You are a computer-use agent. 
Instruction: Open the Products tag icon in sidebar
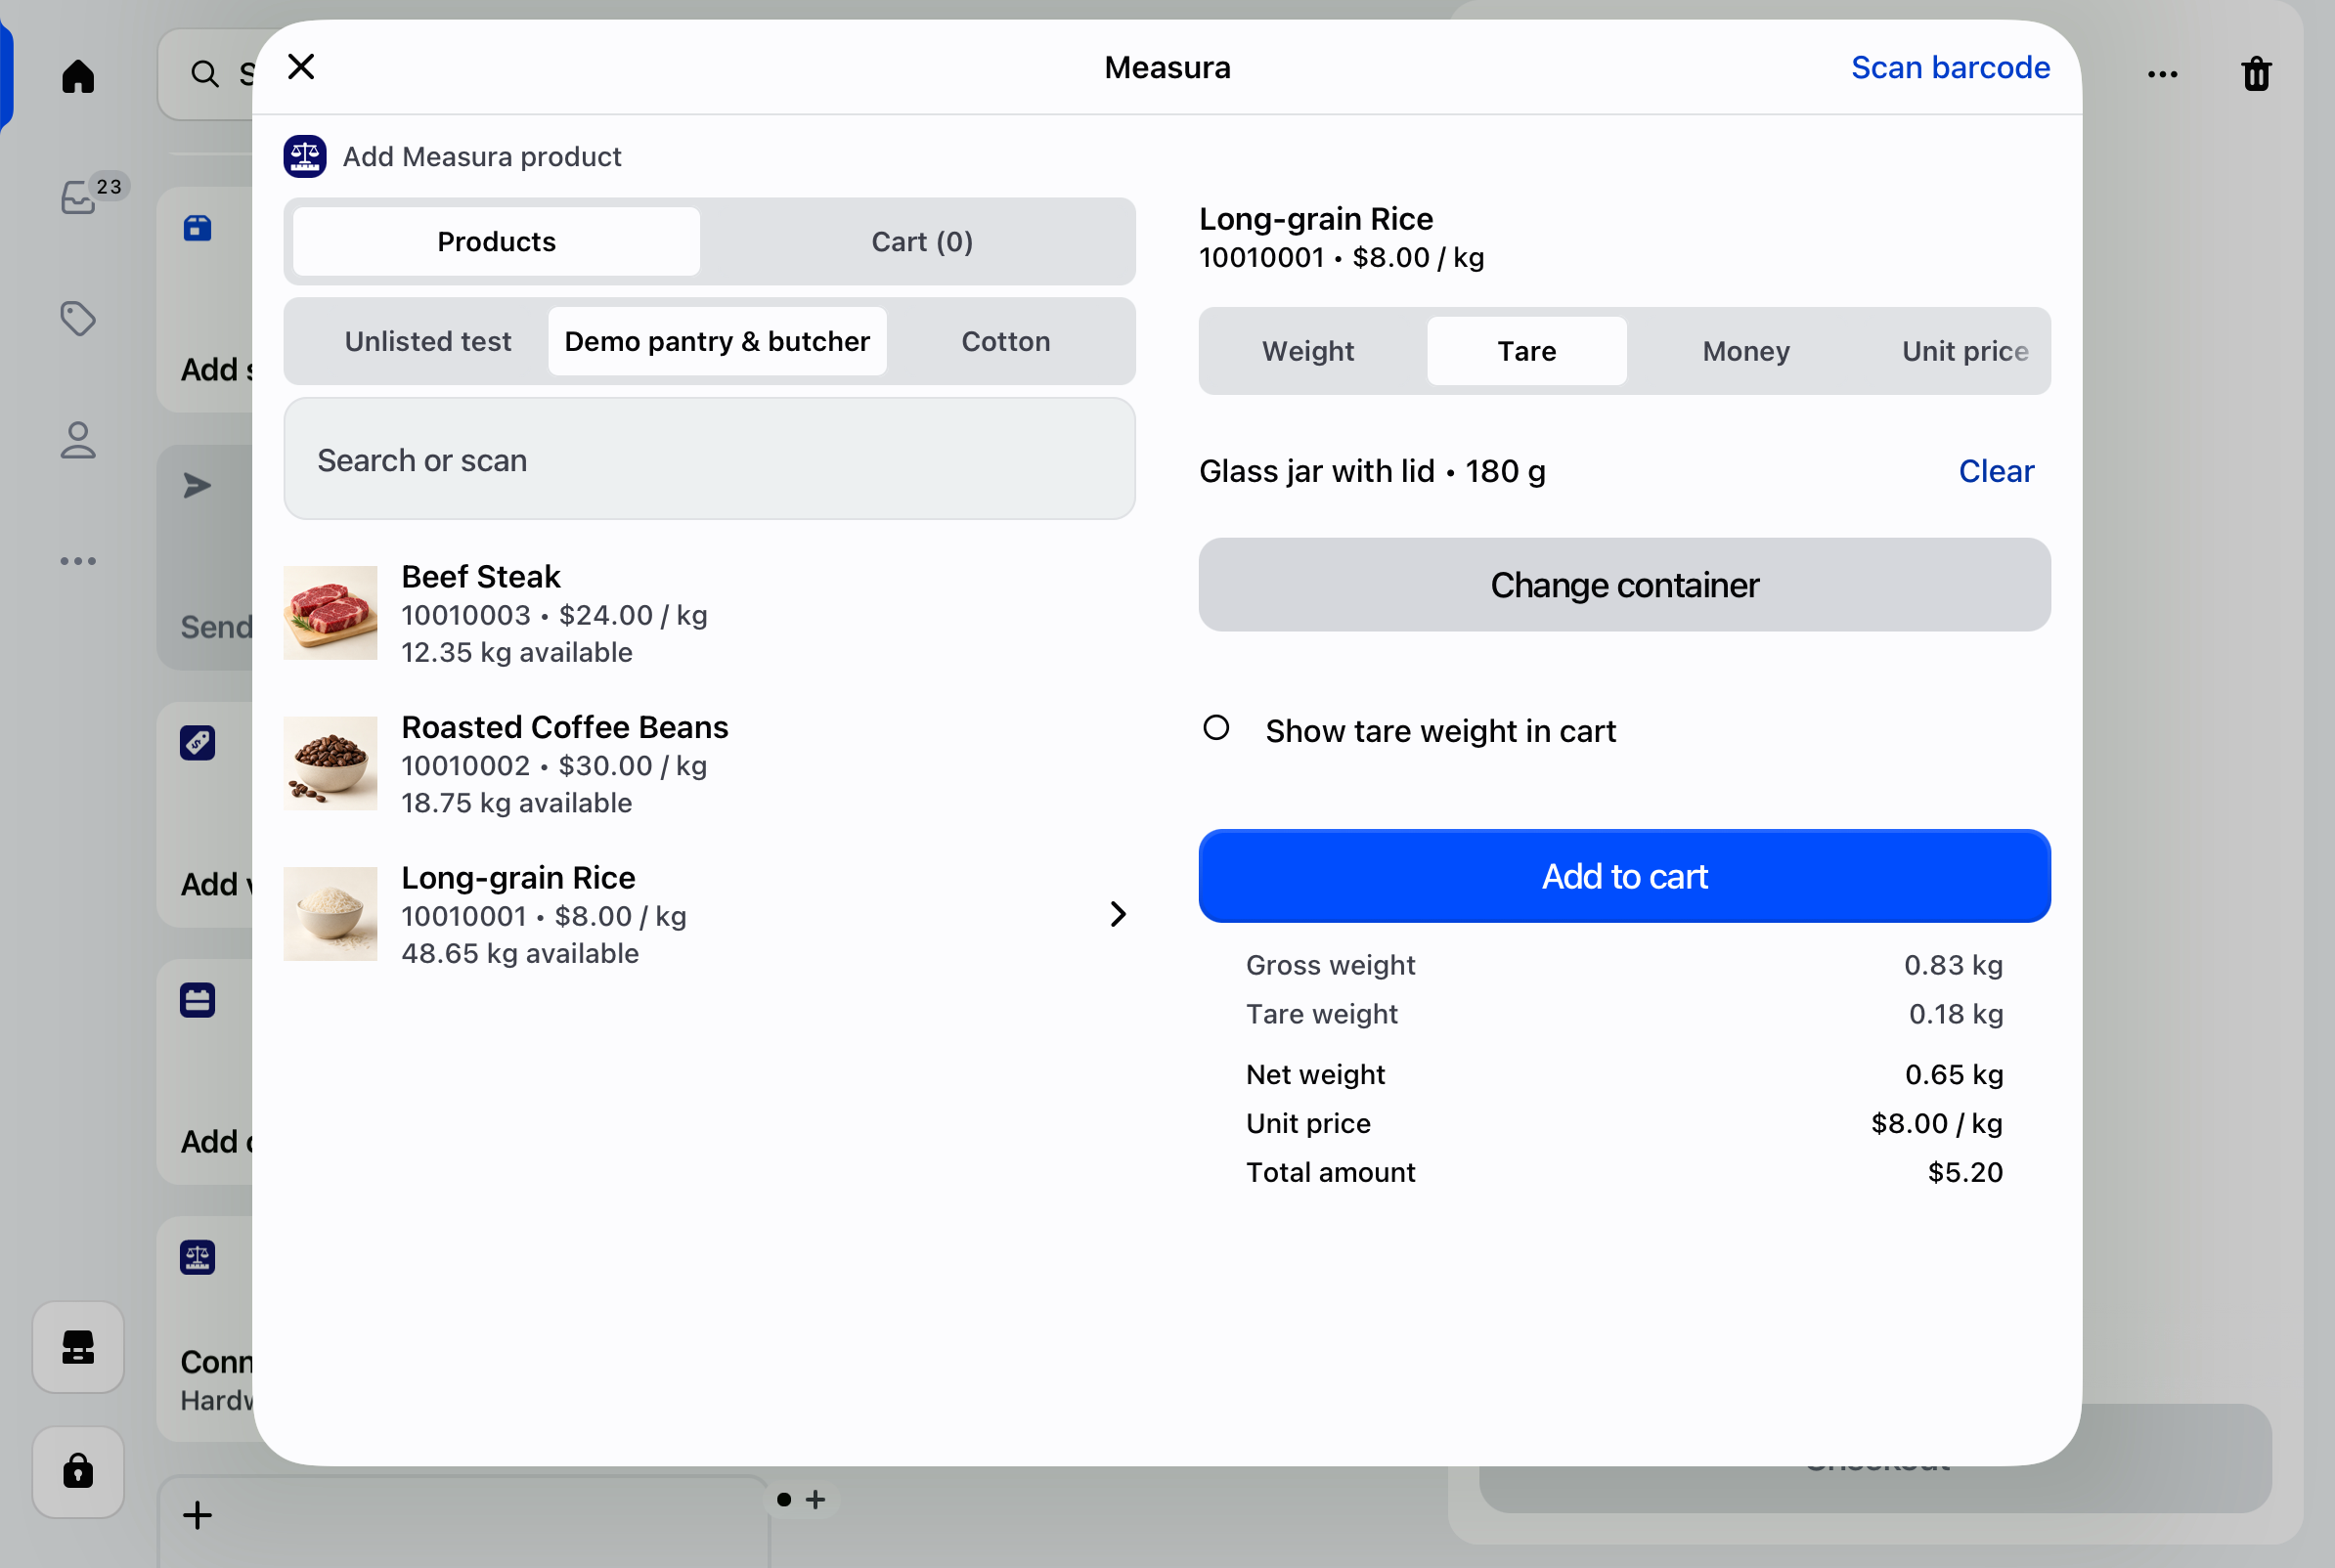(78, 319)
